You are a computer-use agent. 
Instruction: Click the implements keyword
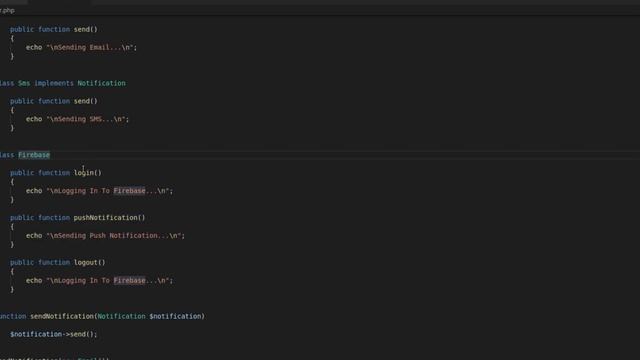pyautogui.click(x=54, y=83)
